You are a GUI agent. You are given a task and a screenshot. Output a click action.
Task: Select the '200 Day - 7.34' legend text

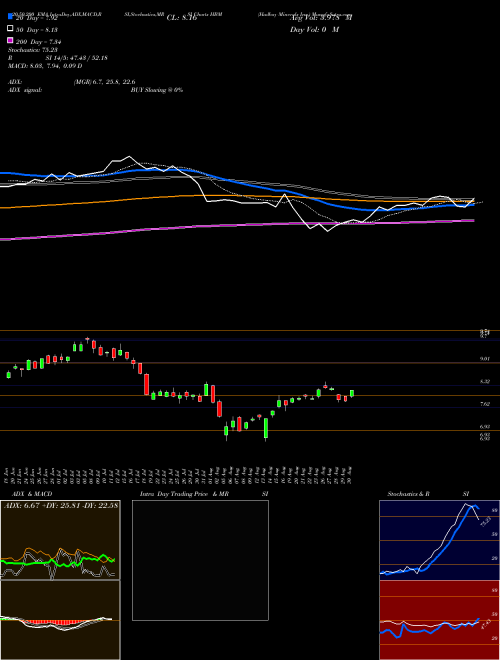point(38,42)
